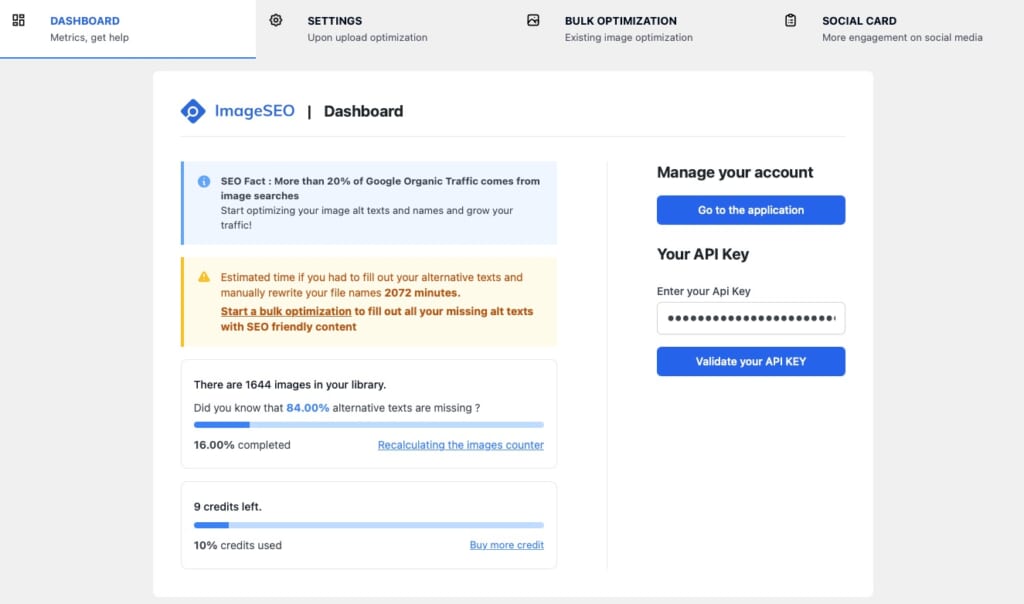Click 'More engagement on social media' subtitle
This screenshot has width=1024, height=604.
click(x=902, y=37)
